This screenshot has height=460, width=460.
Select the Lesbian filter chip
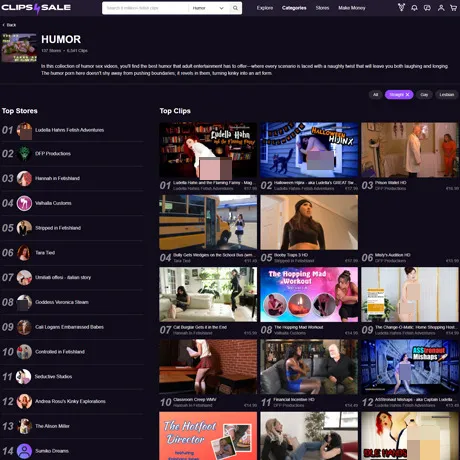pyautogui.click(x=446, y=95)
